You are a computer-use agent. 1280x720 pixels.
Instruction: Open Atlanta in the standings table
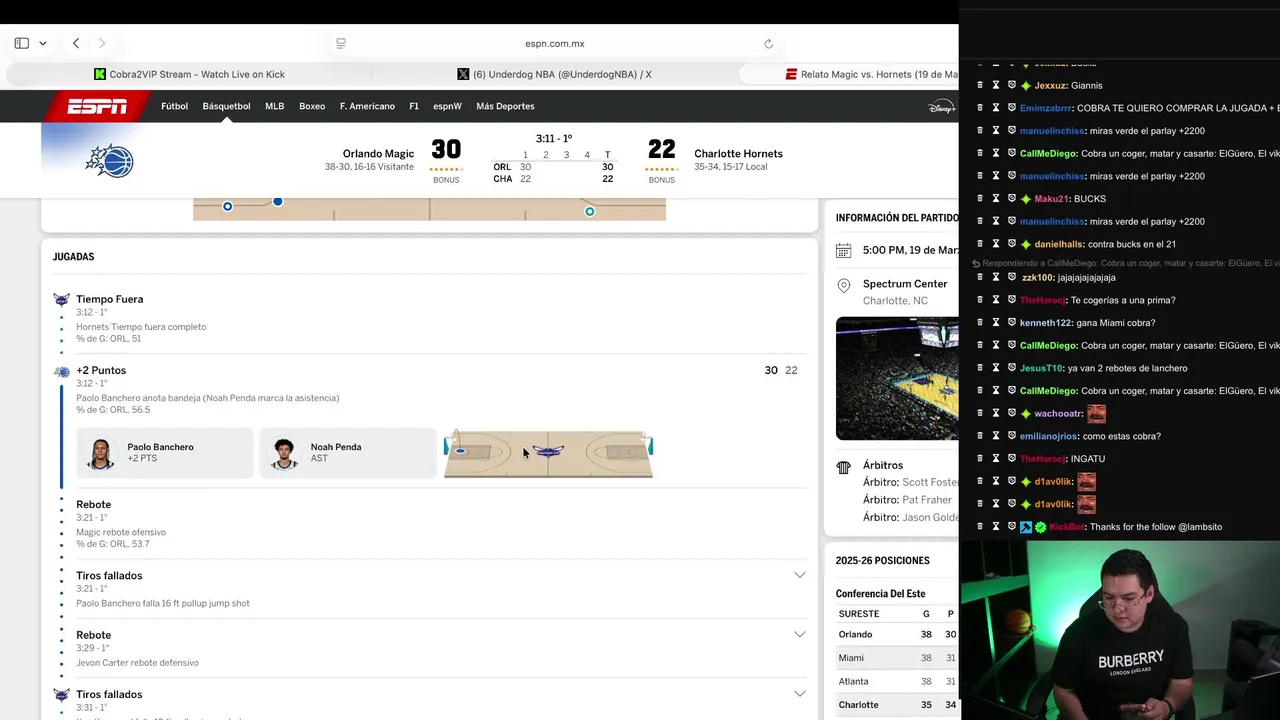tap(853, 681)
